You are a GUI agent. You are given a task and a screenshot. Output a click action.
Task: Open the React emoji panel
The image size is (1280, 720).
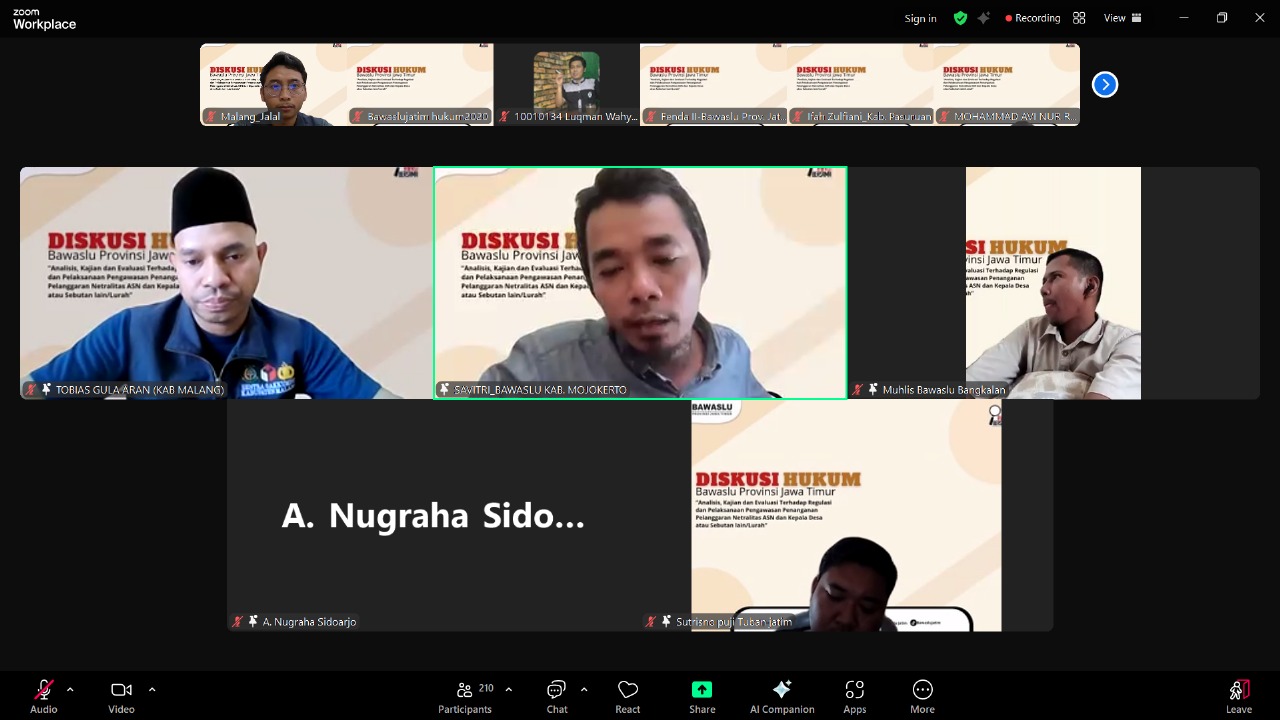pos(627,695)
